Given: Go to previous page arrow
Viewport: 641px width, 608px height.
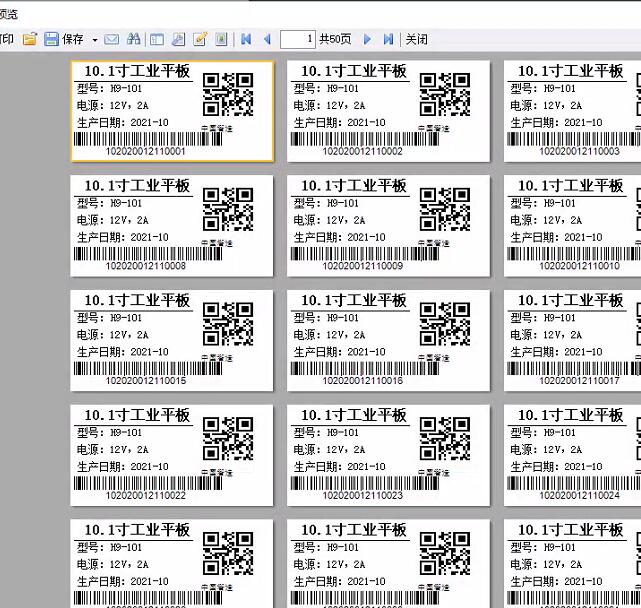Looking at the screenshot, I should (267, 39).
